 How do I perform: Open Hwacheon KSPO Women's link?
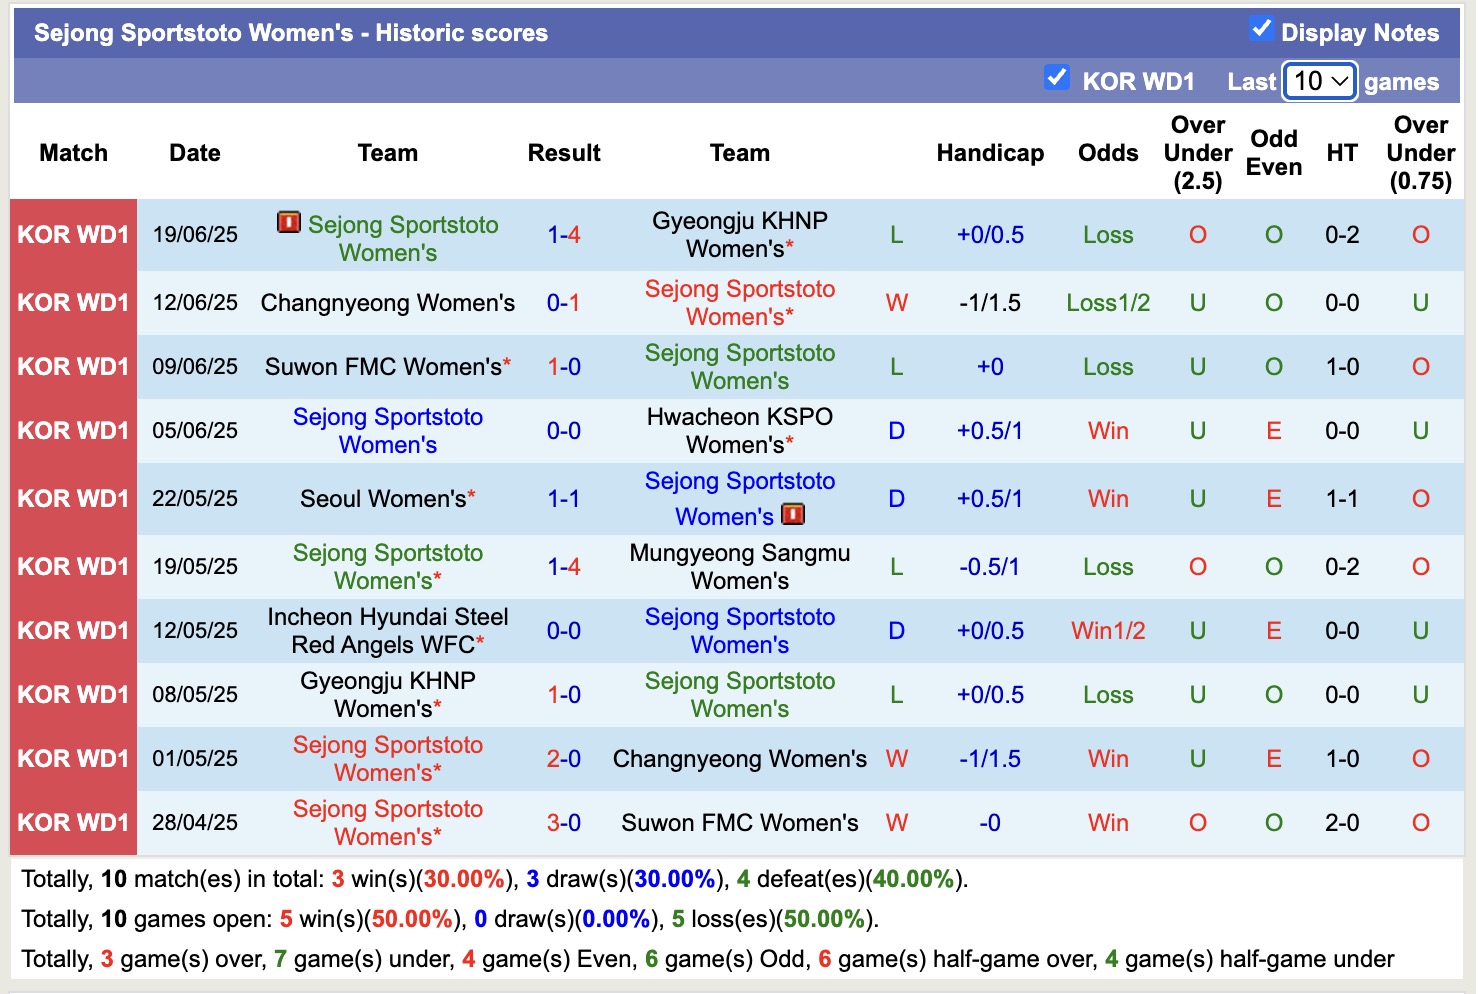[x=739, y=430]
